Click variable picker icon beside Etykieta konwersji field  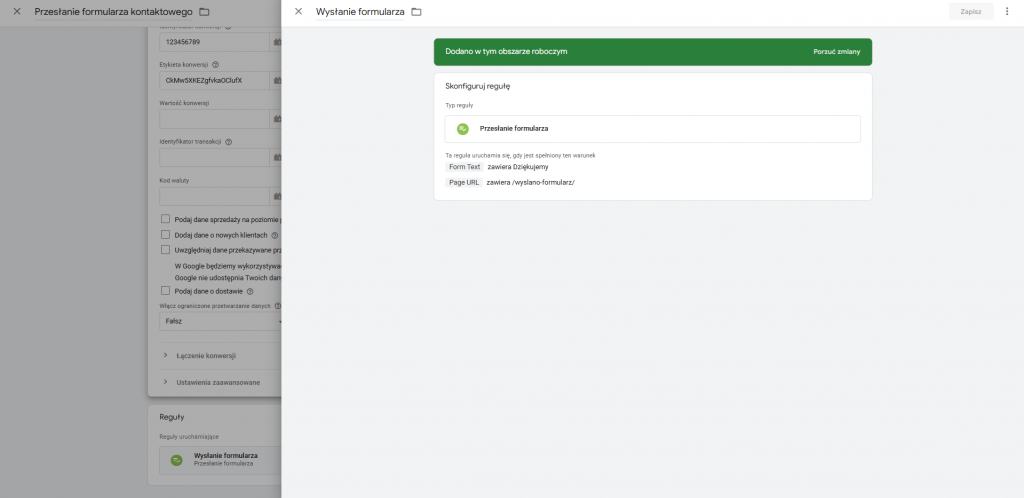276,80
